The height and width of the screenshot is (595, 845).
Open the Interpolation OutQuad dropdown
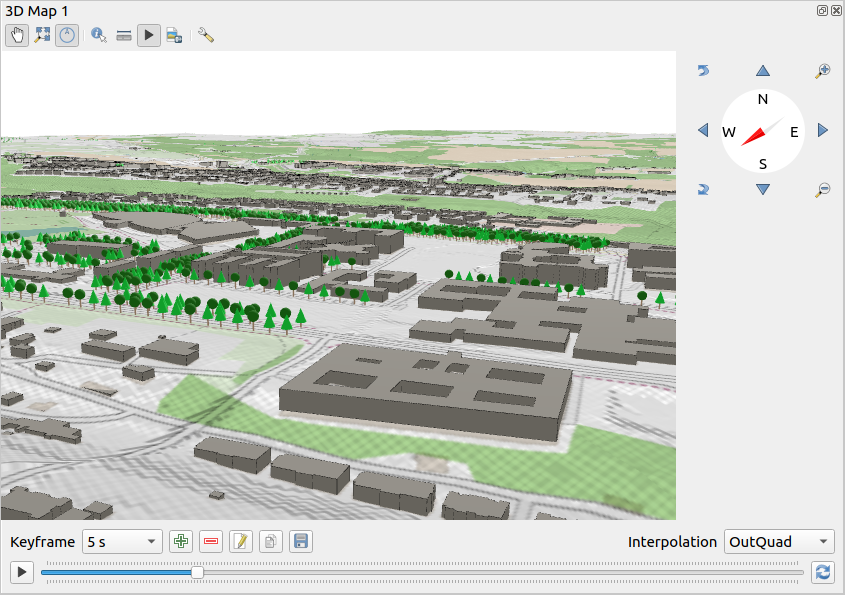coord(780,542)
